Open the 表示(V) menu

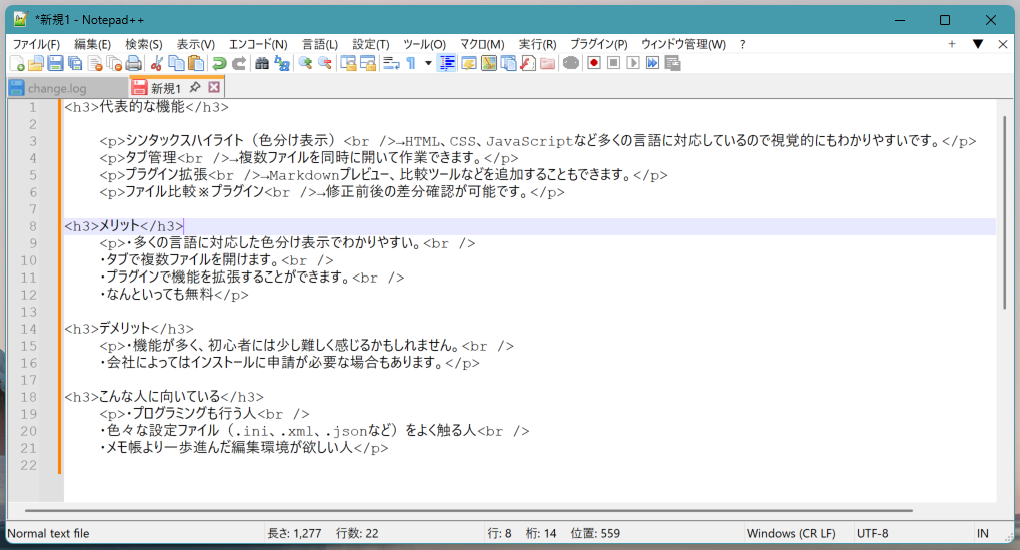pos(196,44)
